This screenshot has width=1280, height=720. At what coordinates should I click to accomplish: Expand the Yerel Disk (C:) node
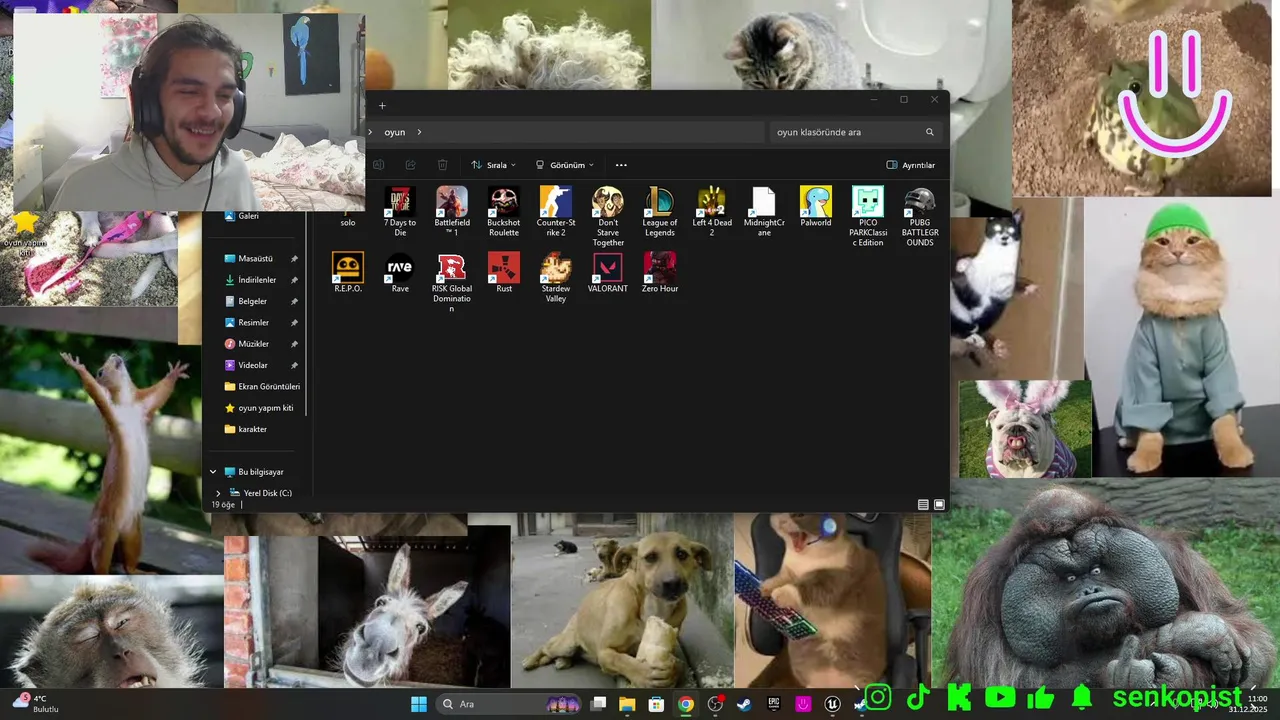point(218,493)
